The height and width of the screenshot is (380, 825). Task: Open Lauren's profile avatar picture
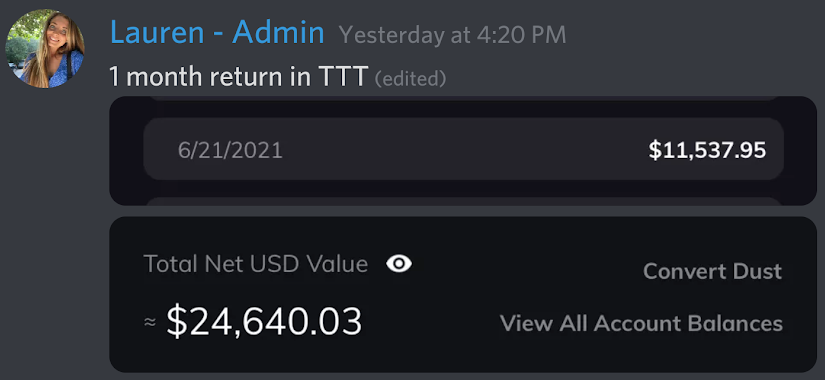[x=45, y=48]
